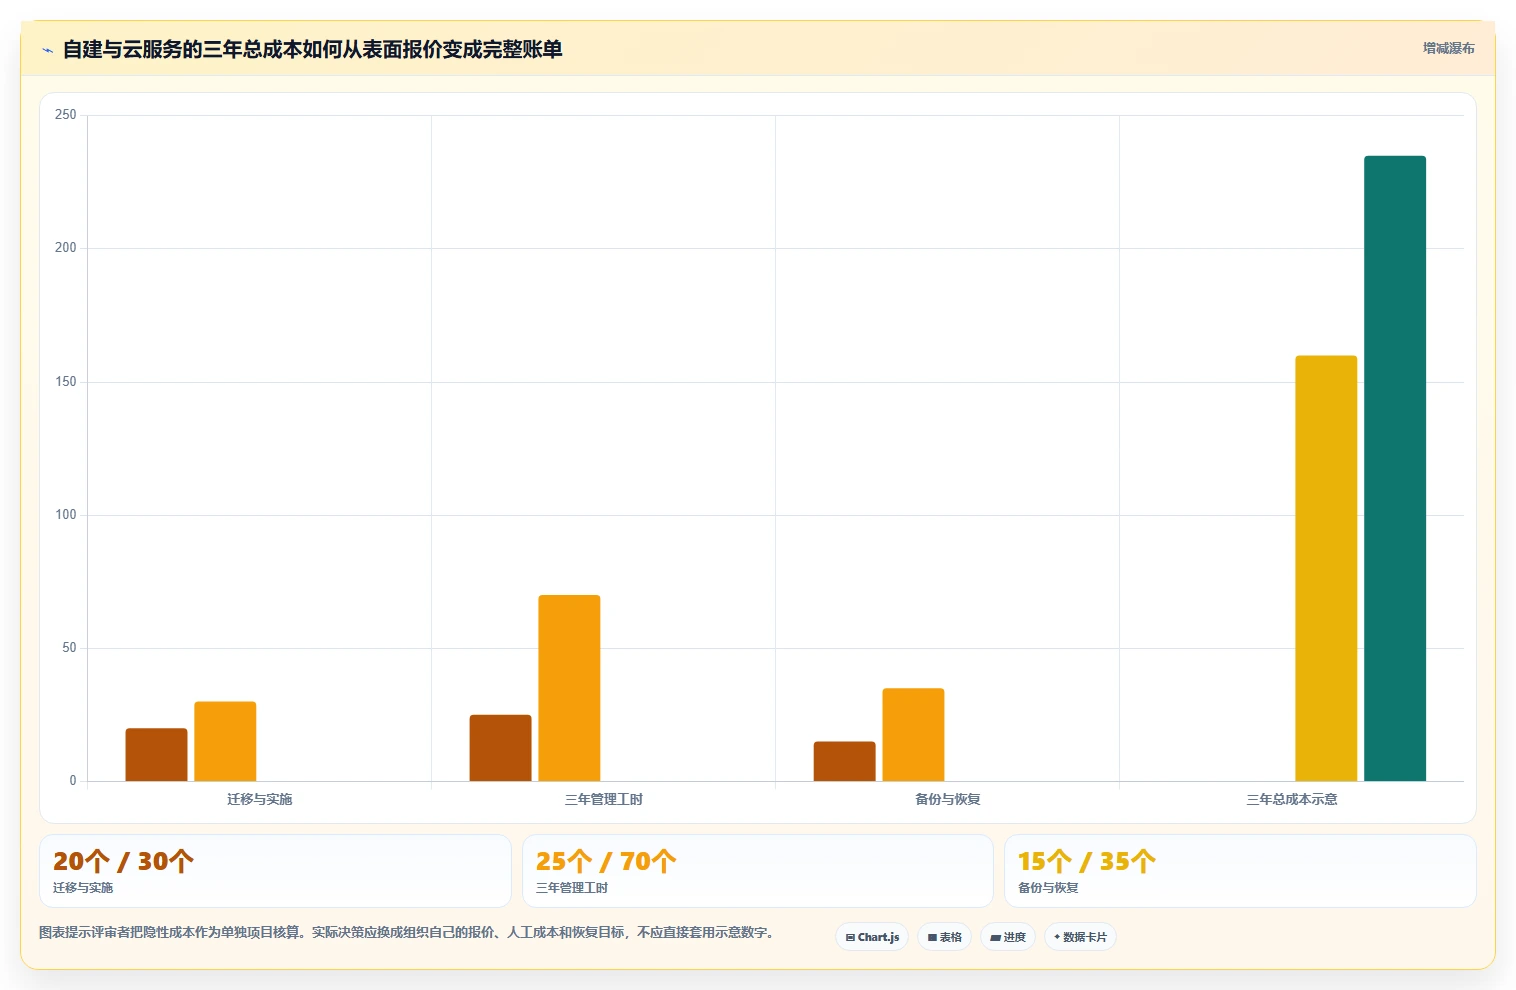Click the chart title 自建与云服务的三年总成本
Viewport: 1516px width, 990px height.
(x=312, y=49)
